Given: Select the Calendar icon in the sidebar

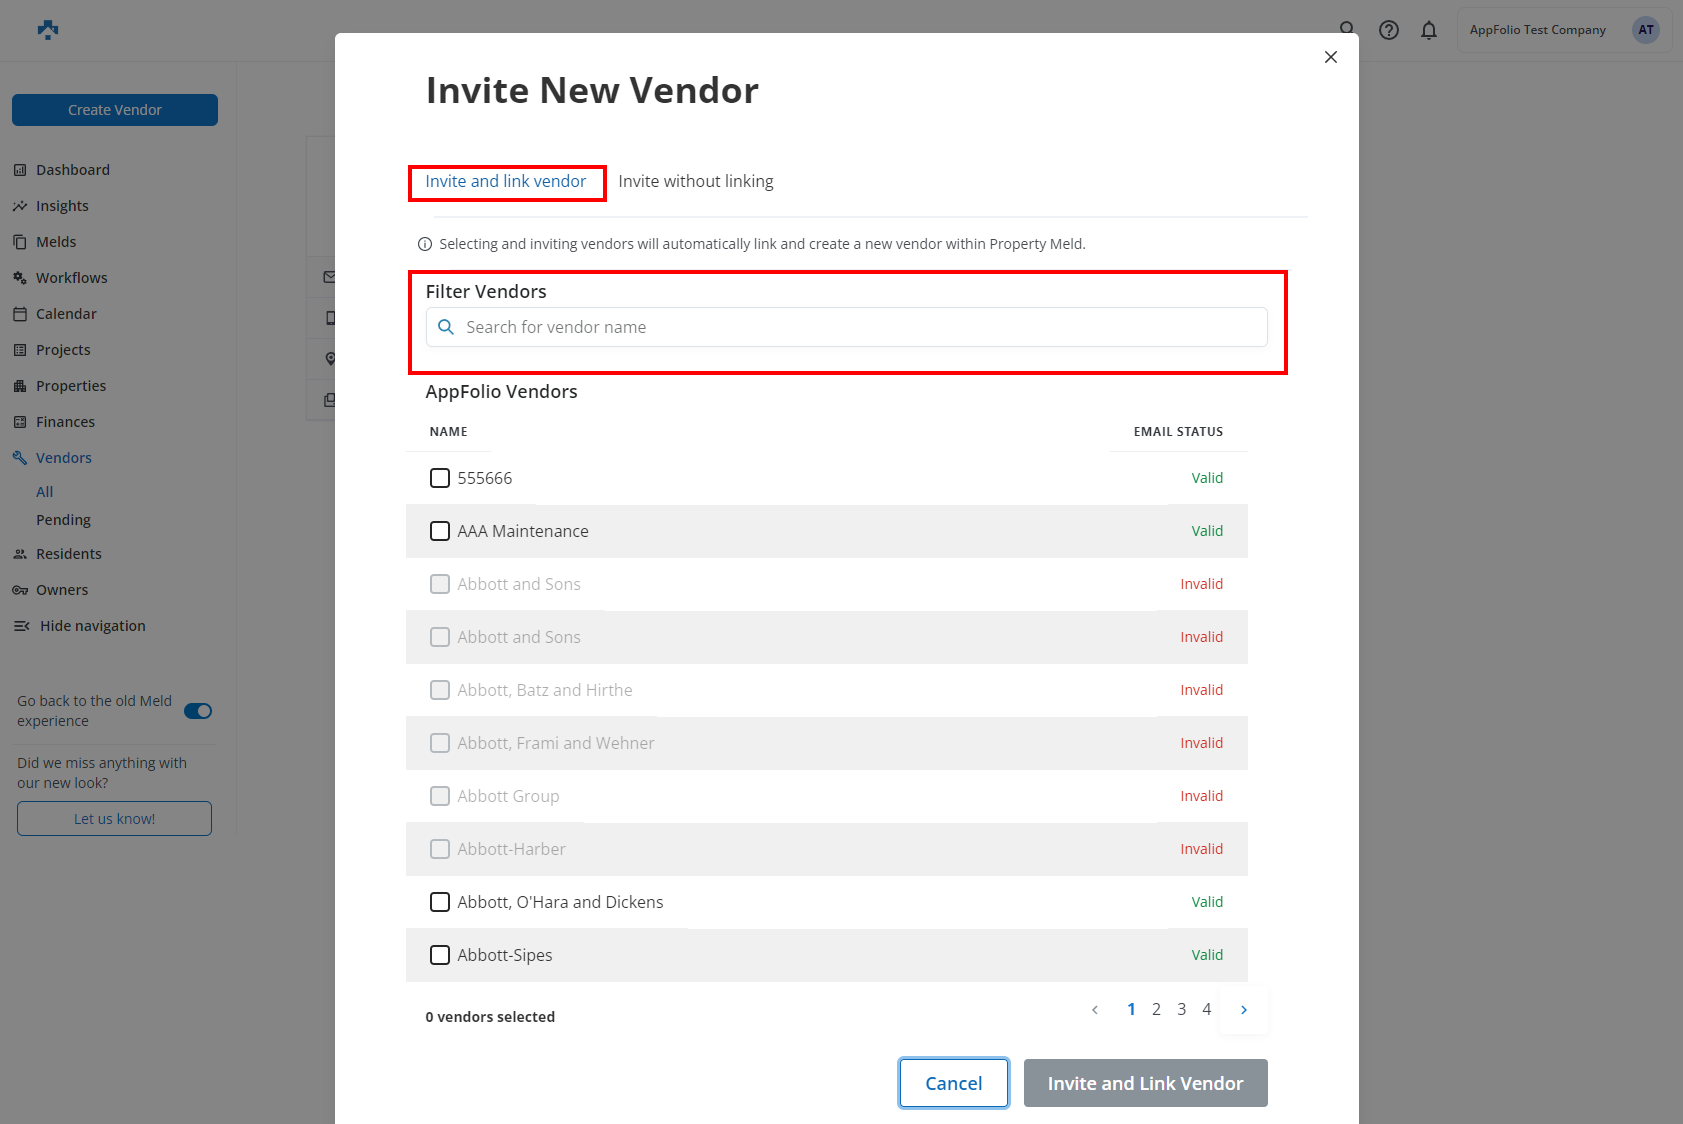Looking at the screenshot, I should tap(21, 313).
